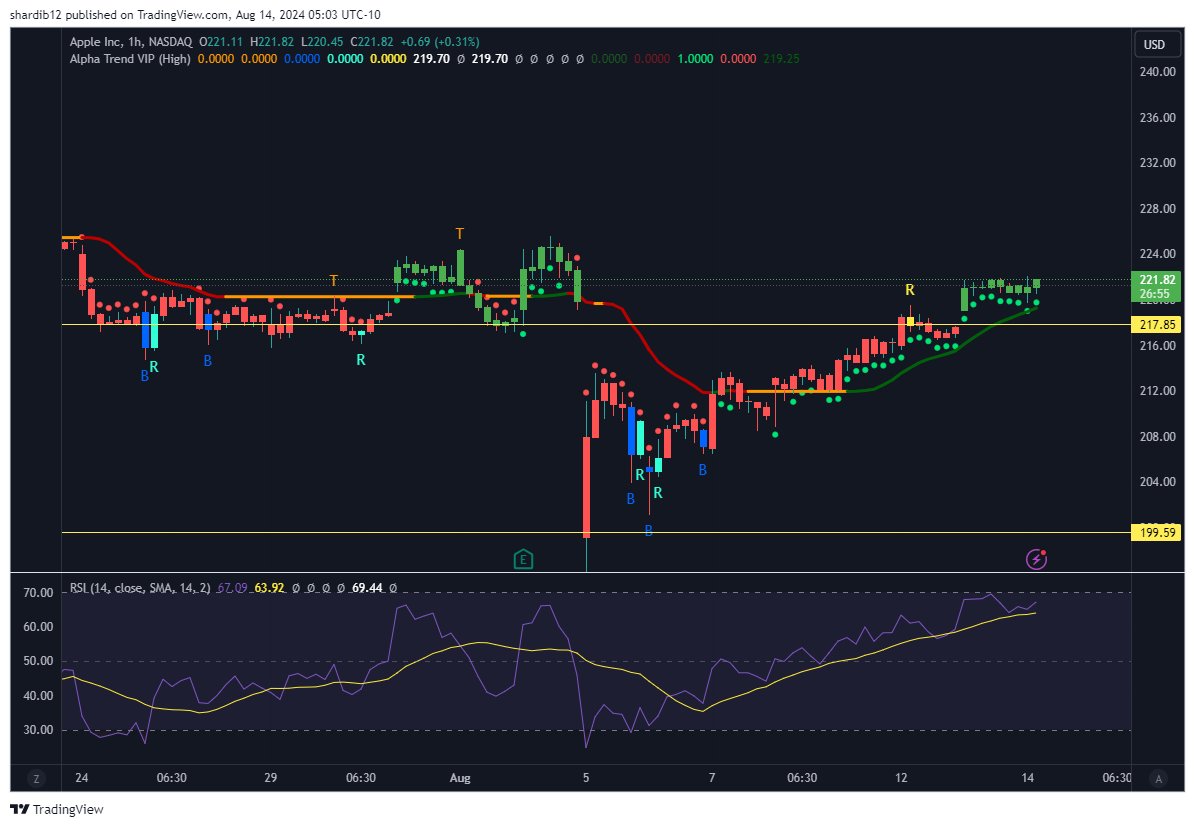
Task: Click the '14' date label on the time axis
Action: coord(1027,778)
